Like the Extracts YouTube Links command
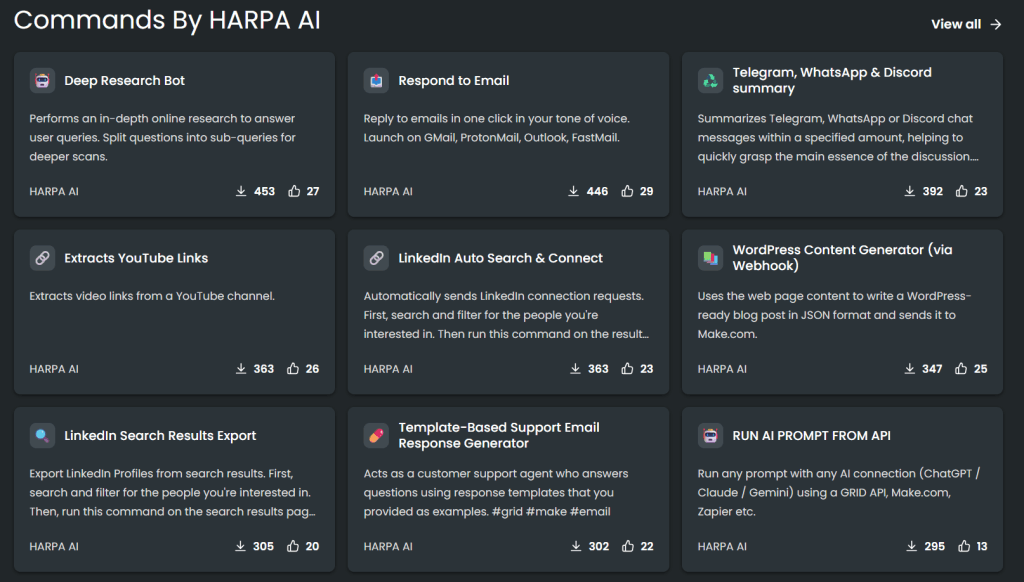This screenshot has height=582, width=1024. point(293,369)
